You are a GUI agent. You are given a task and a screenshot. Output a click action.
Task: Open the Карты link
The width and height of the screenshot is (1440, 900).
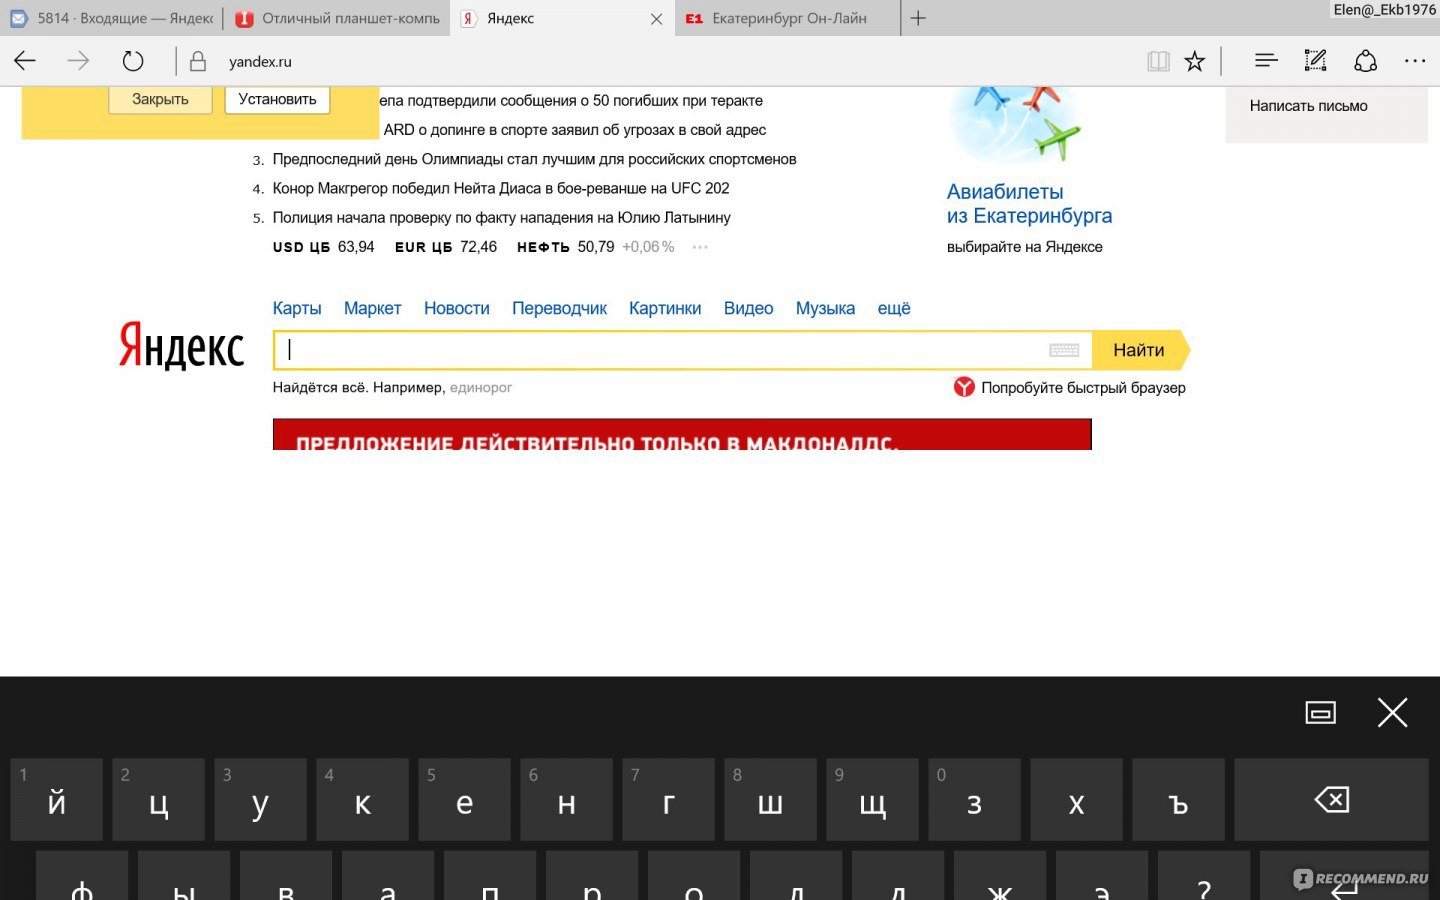click(297, 308)
